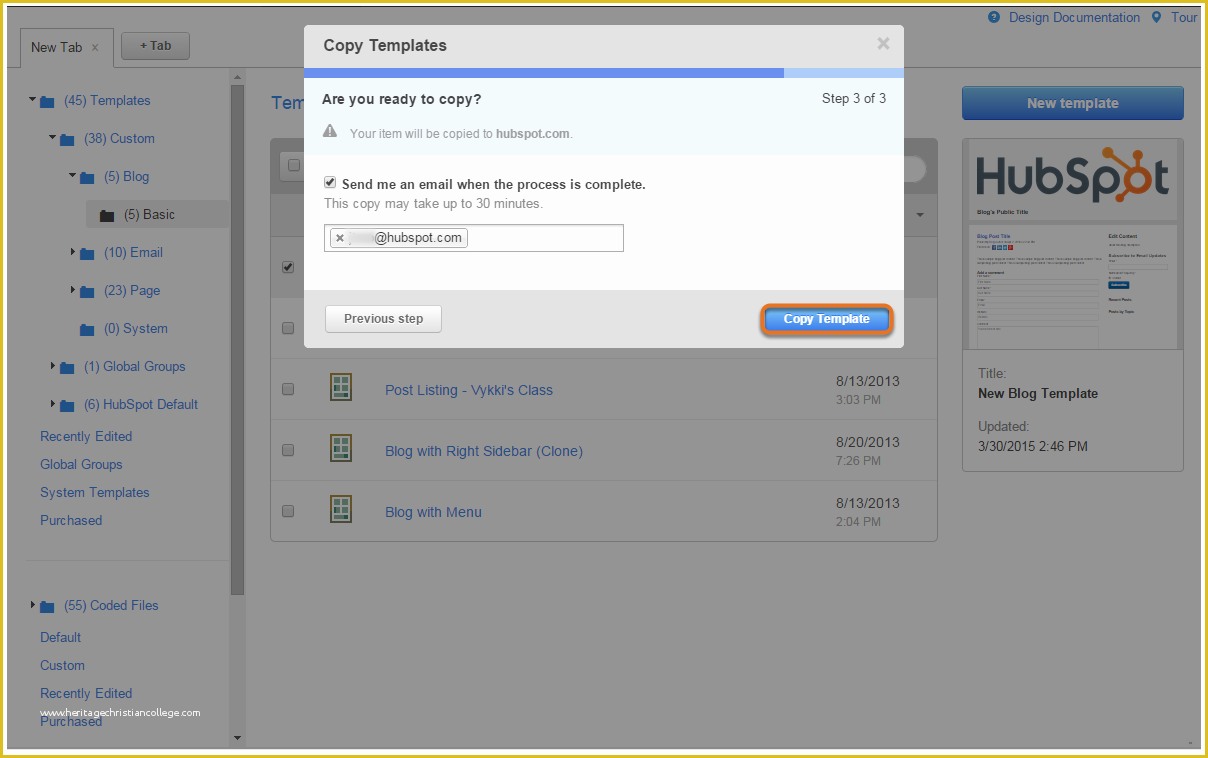Open the System Templates link
The width and height of the screenshot is (1208, 758).
click(x=95, y=492)
